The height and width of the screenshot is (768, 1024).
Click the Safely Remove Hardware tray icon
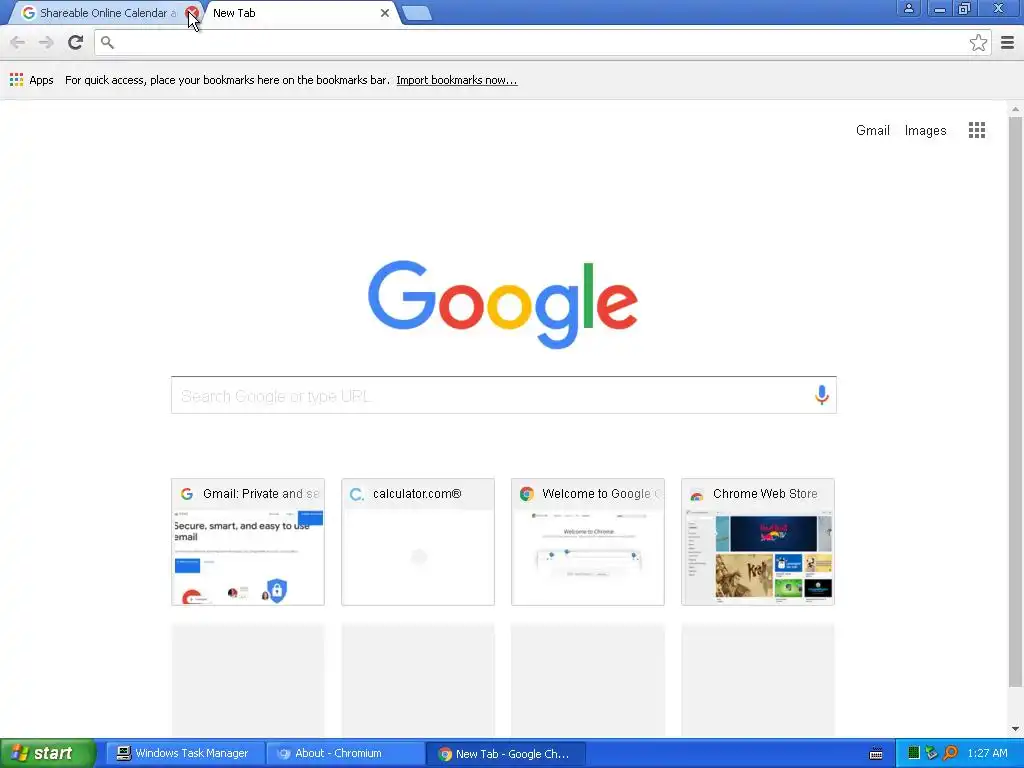tap(932, 754)
